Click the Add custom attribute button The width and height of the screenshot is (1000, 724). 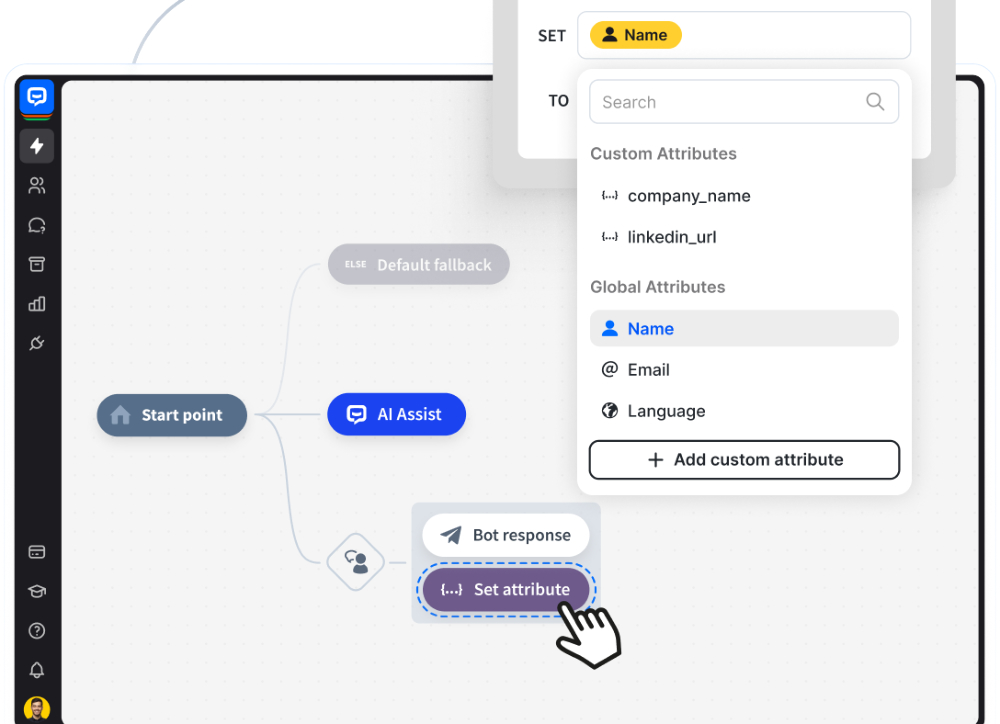click(744, 460)
